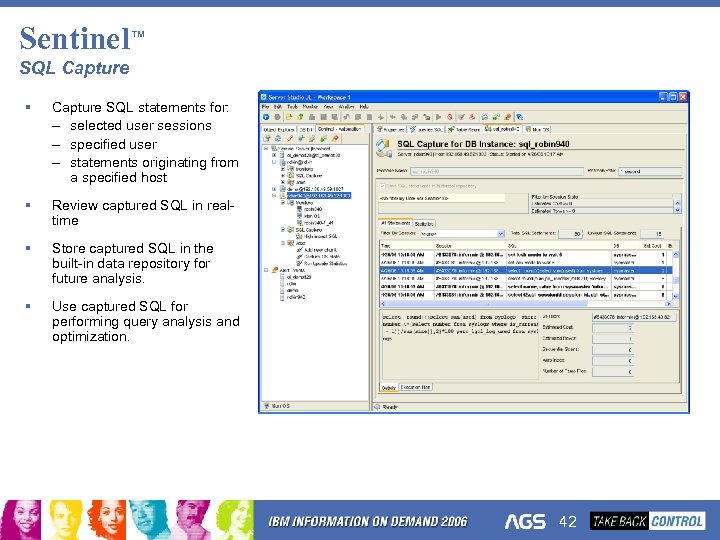Collapse the expanded SQL Capture tree node
720x540 pixels.
[283, 229]
